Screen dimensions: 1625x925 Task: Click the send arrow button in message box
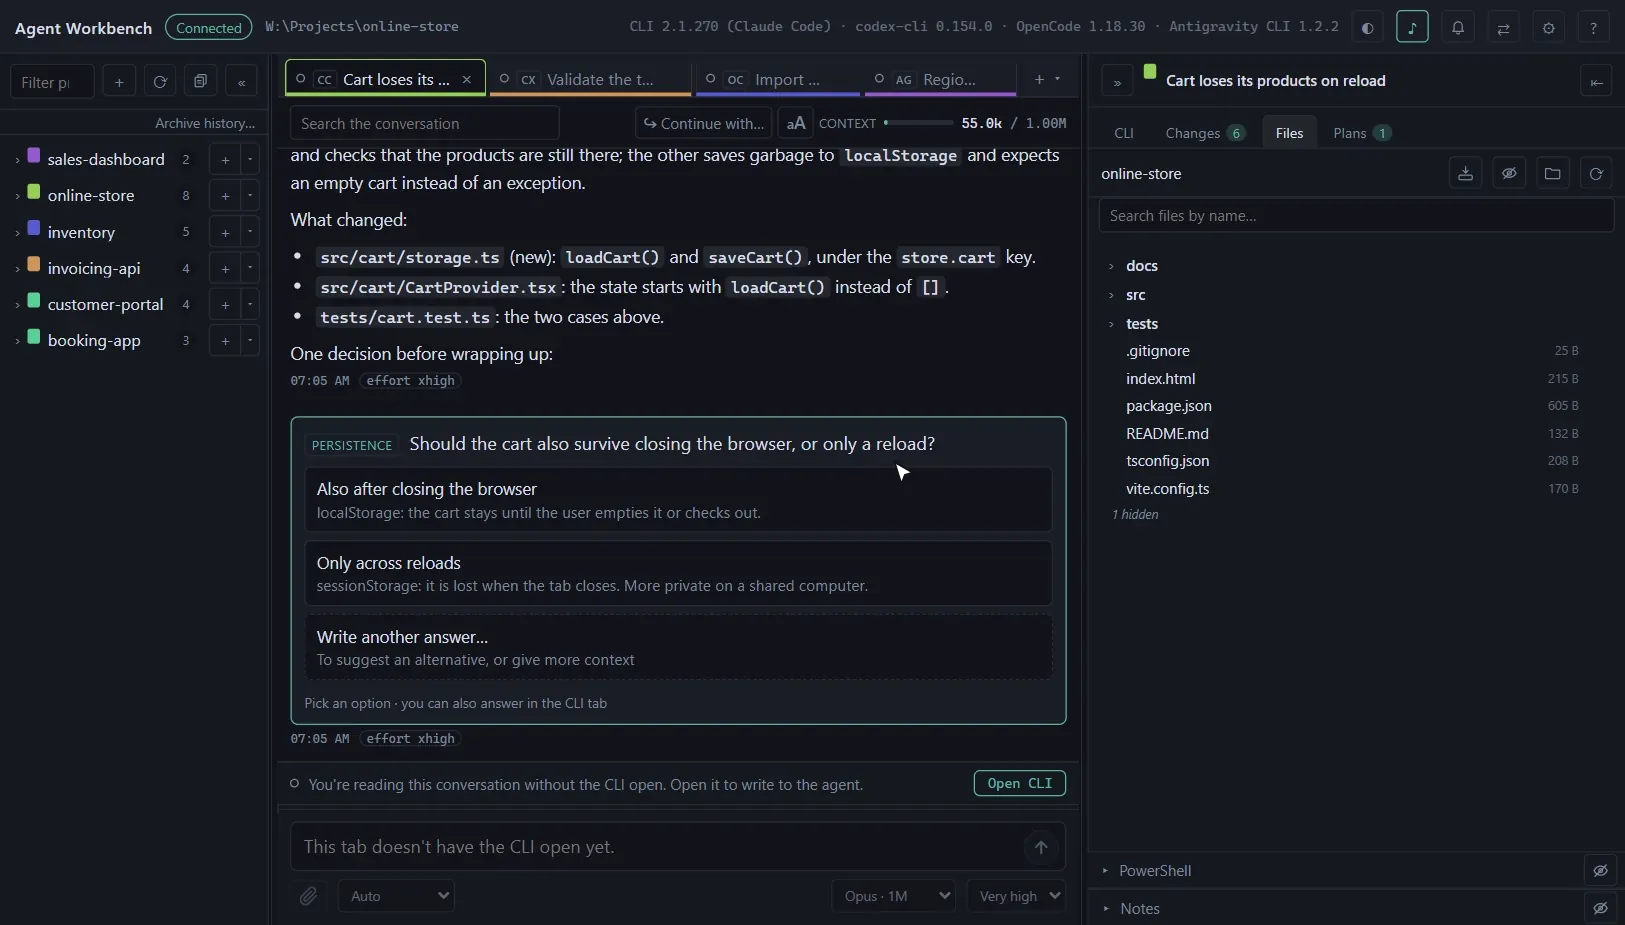pos(1041,847)
